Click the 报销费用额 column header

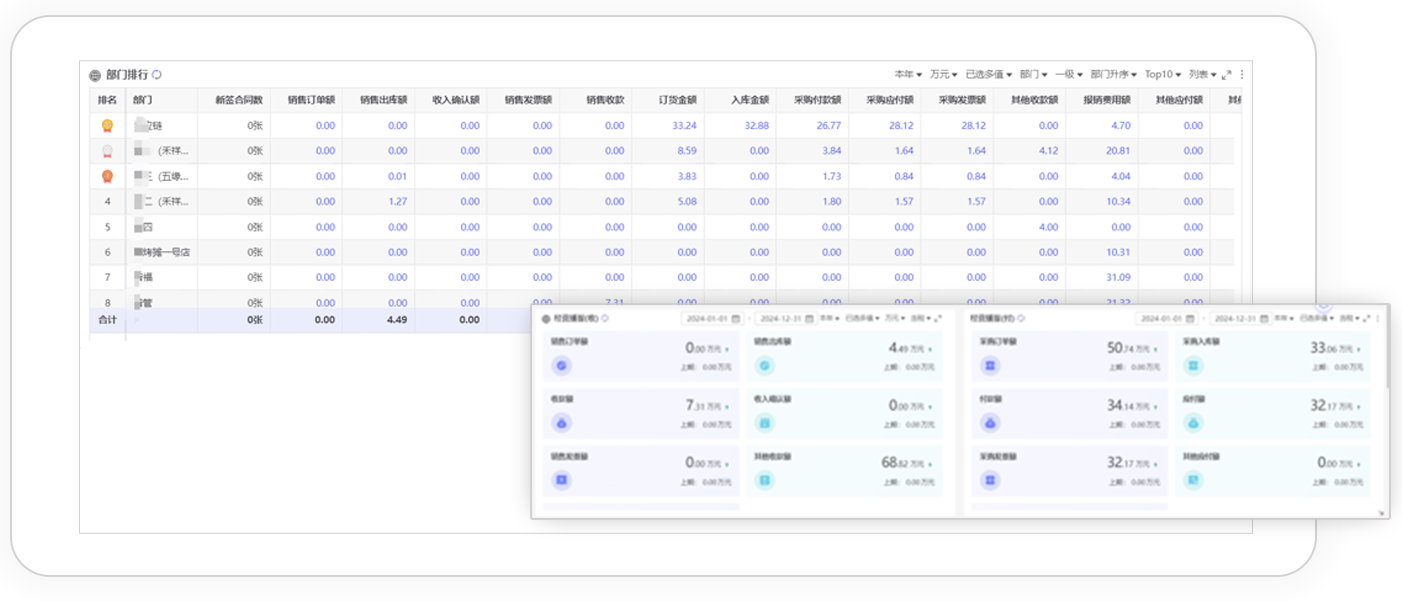(1106, 100)
